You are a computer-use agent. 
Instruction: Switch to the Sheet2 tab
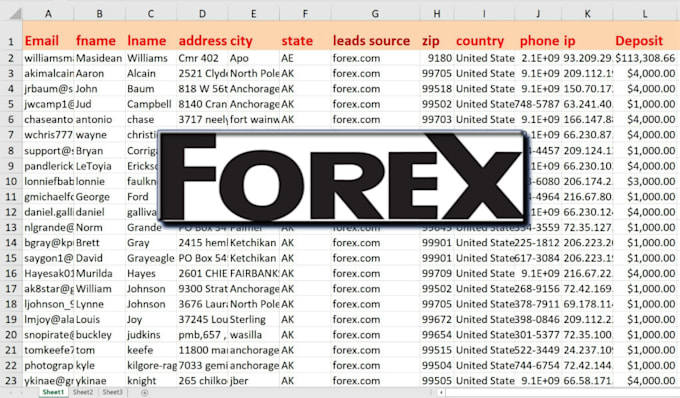[x=83, y=392]
